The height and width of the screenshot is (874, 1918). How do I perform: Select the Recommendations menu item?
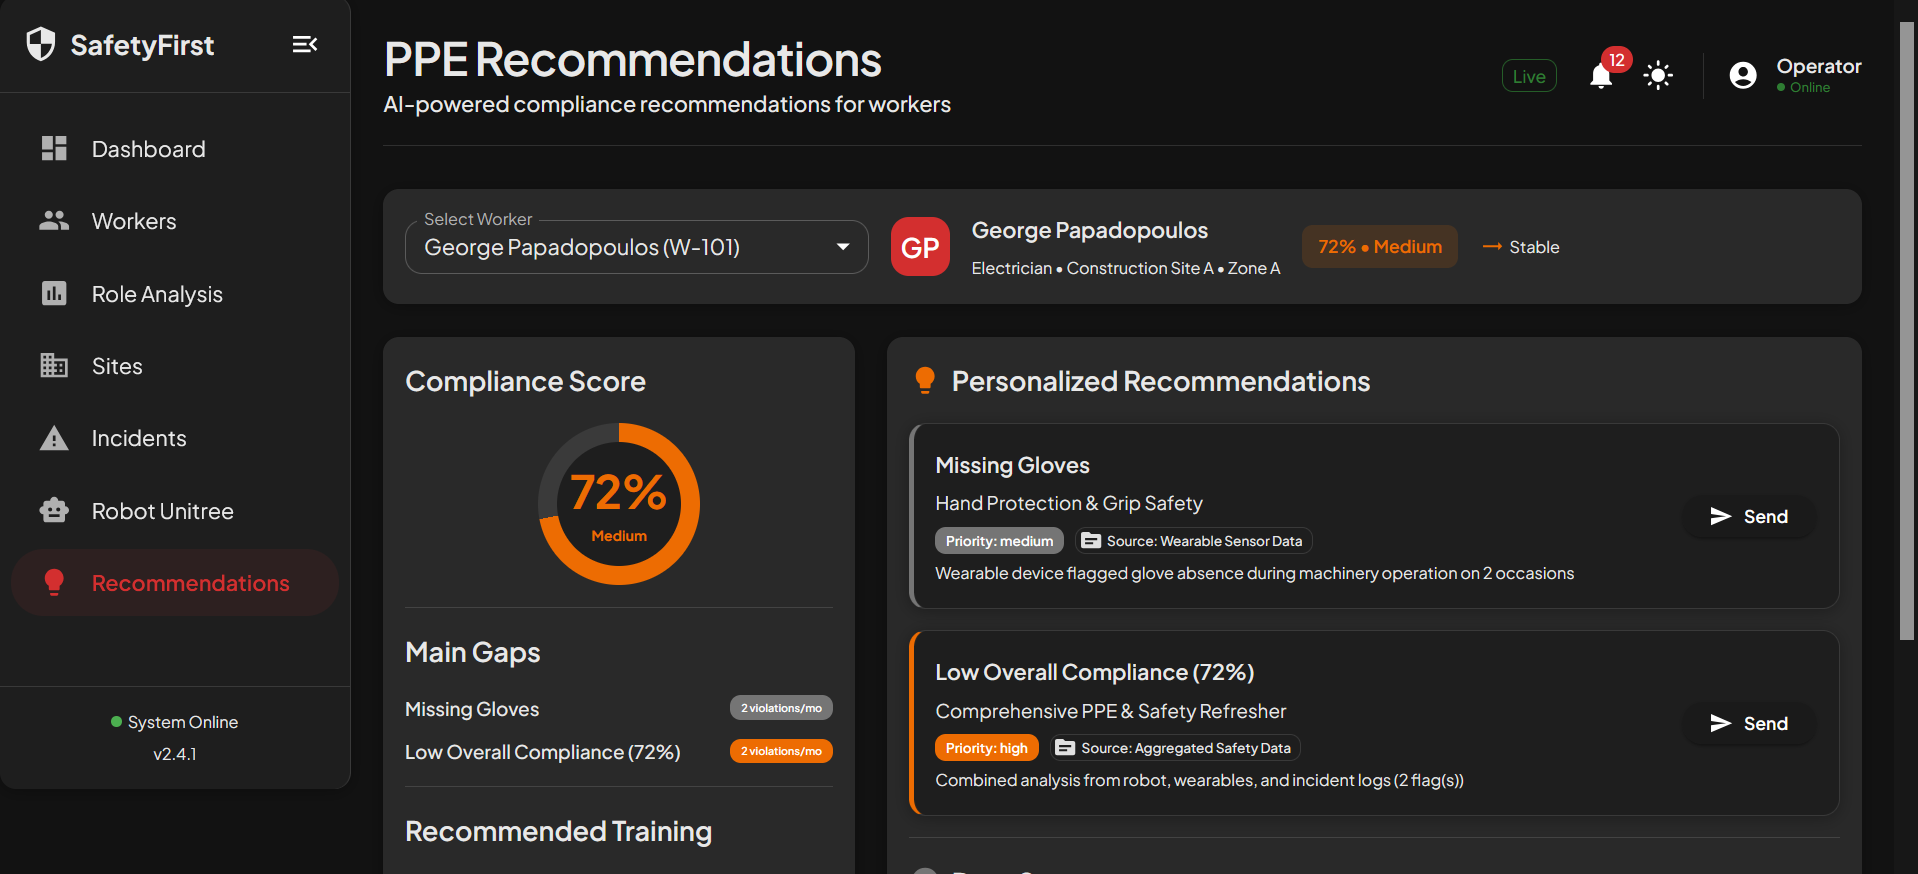point(175,583)
